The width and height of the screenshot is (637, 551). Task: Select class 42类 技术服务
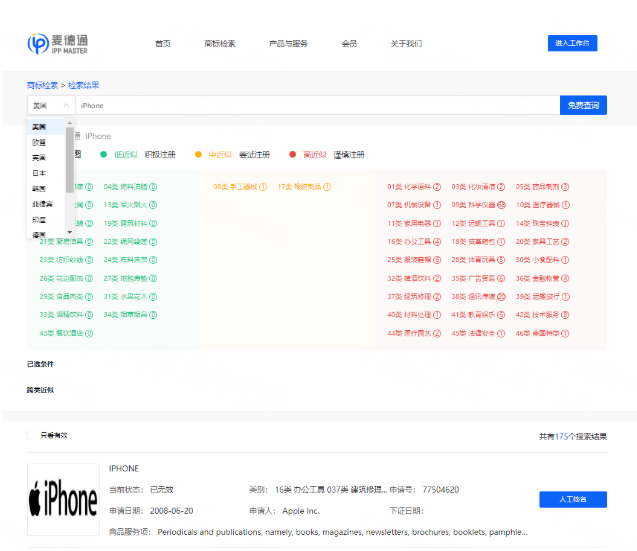pos(542,315)
